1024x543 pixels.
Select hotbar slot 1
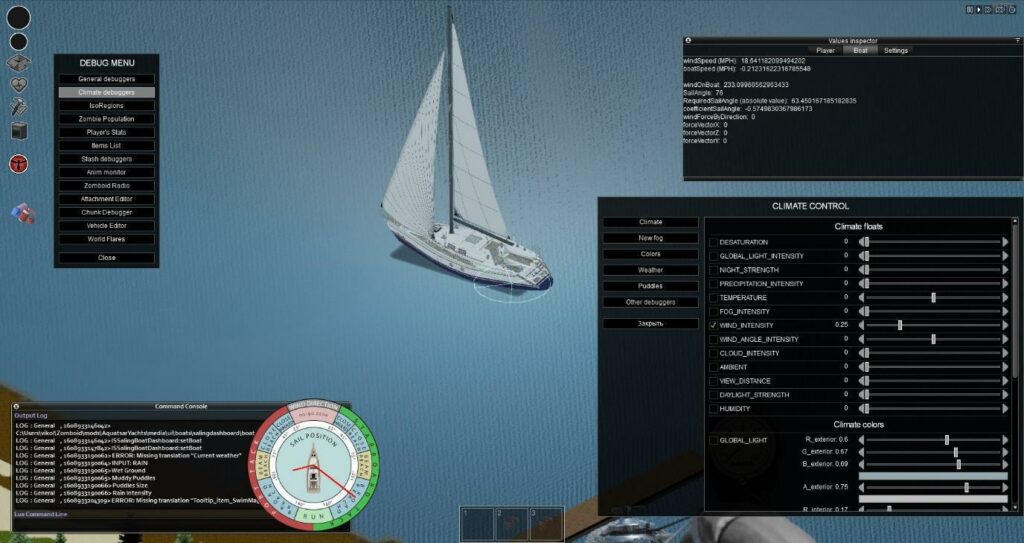point(477,524)
